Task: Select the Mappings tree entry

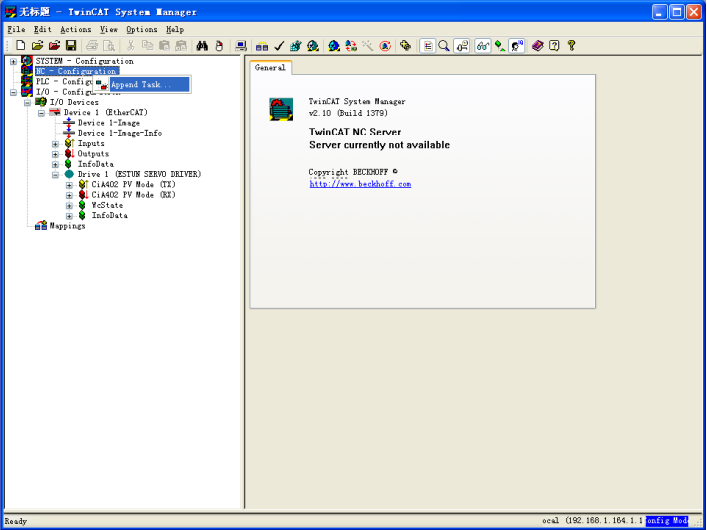Action: click(x=67, y=226)
